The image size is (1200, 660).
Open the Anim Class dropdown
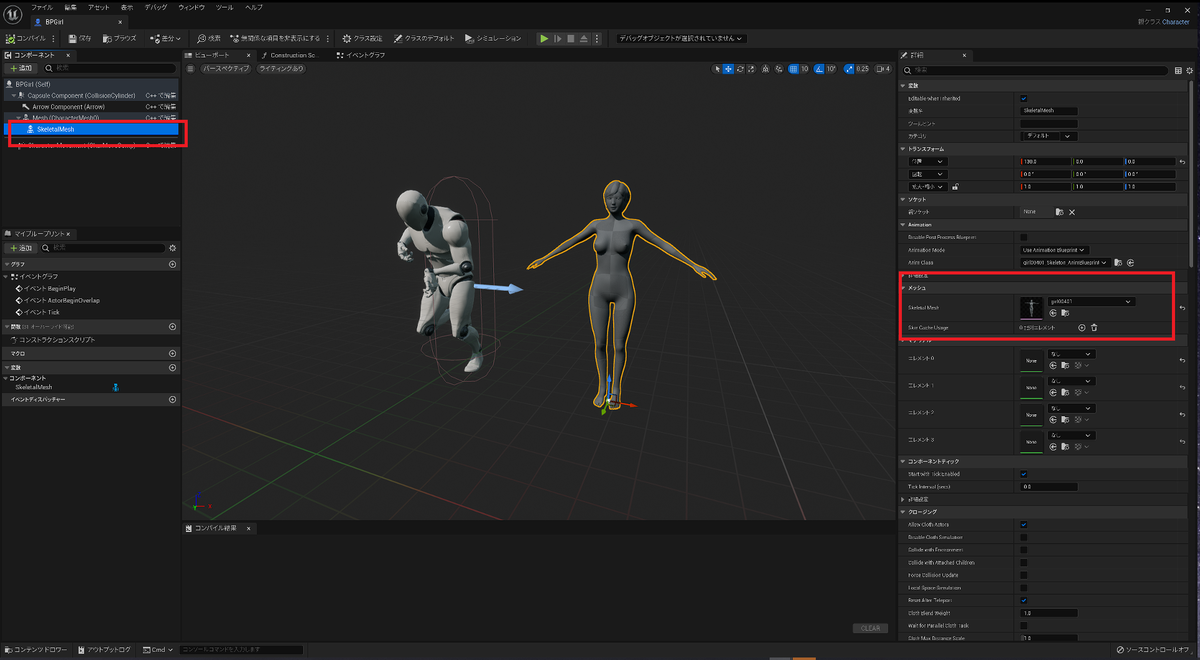[1065, 262]
